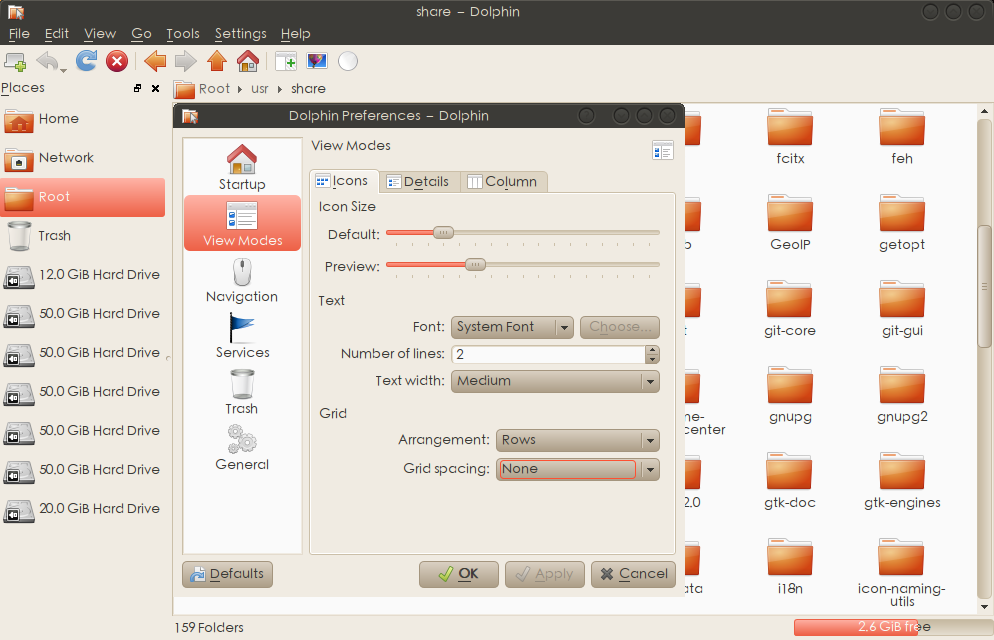Image resolution: width=994 pixels, height=640 pixels.
Task: Open the Text width dropdown
Action: (x=555, y=381)
